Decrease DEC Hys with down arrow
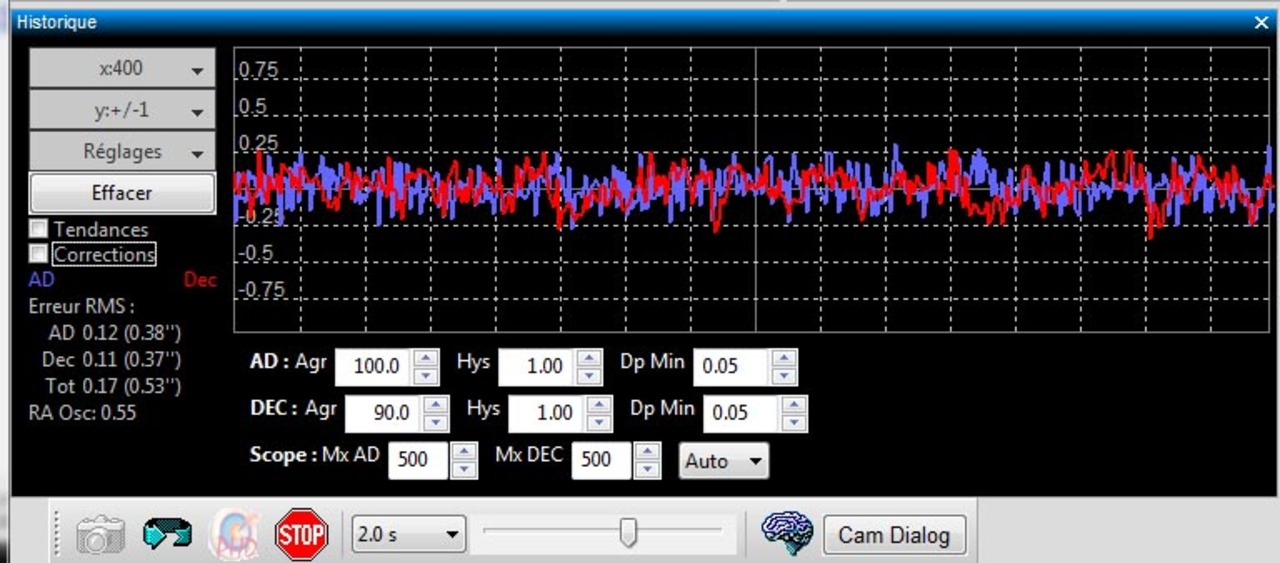The image size is (1280, 563). pyautogui.click(x=600, y=423)
